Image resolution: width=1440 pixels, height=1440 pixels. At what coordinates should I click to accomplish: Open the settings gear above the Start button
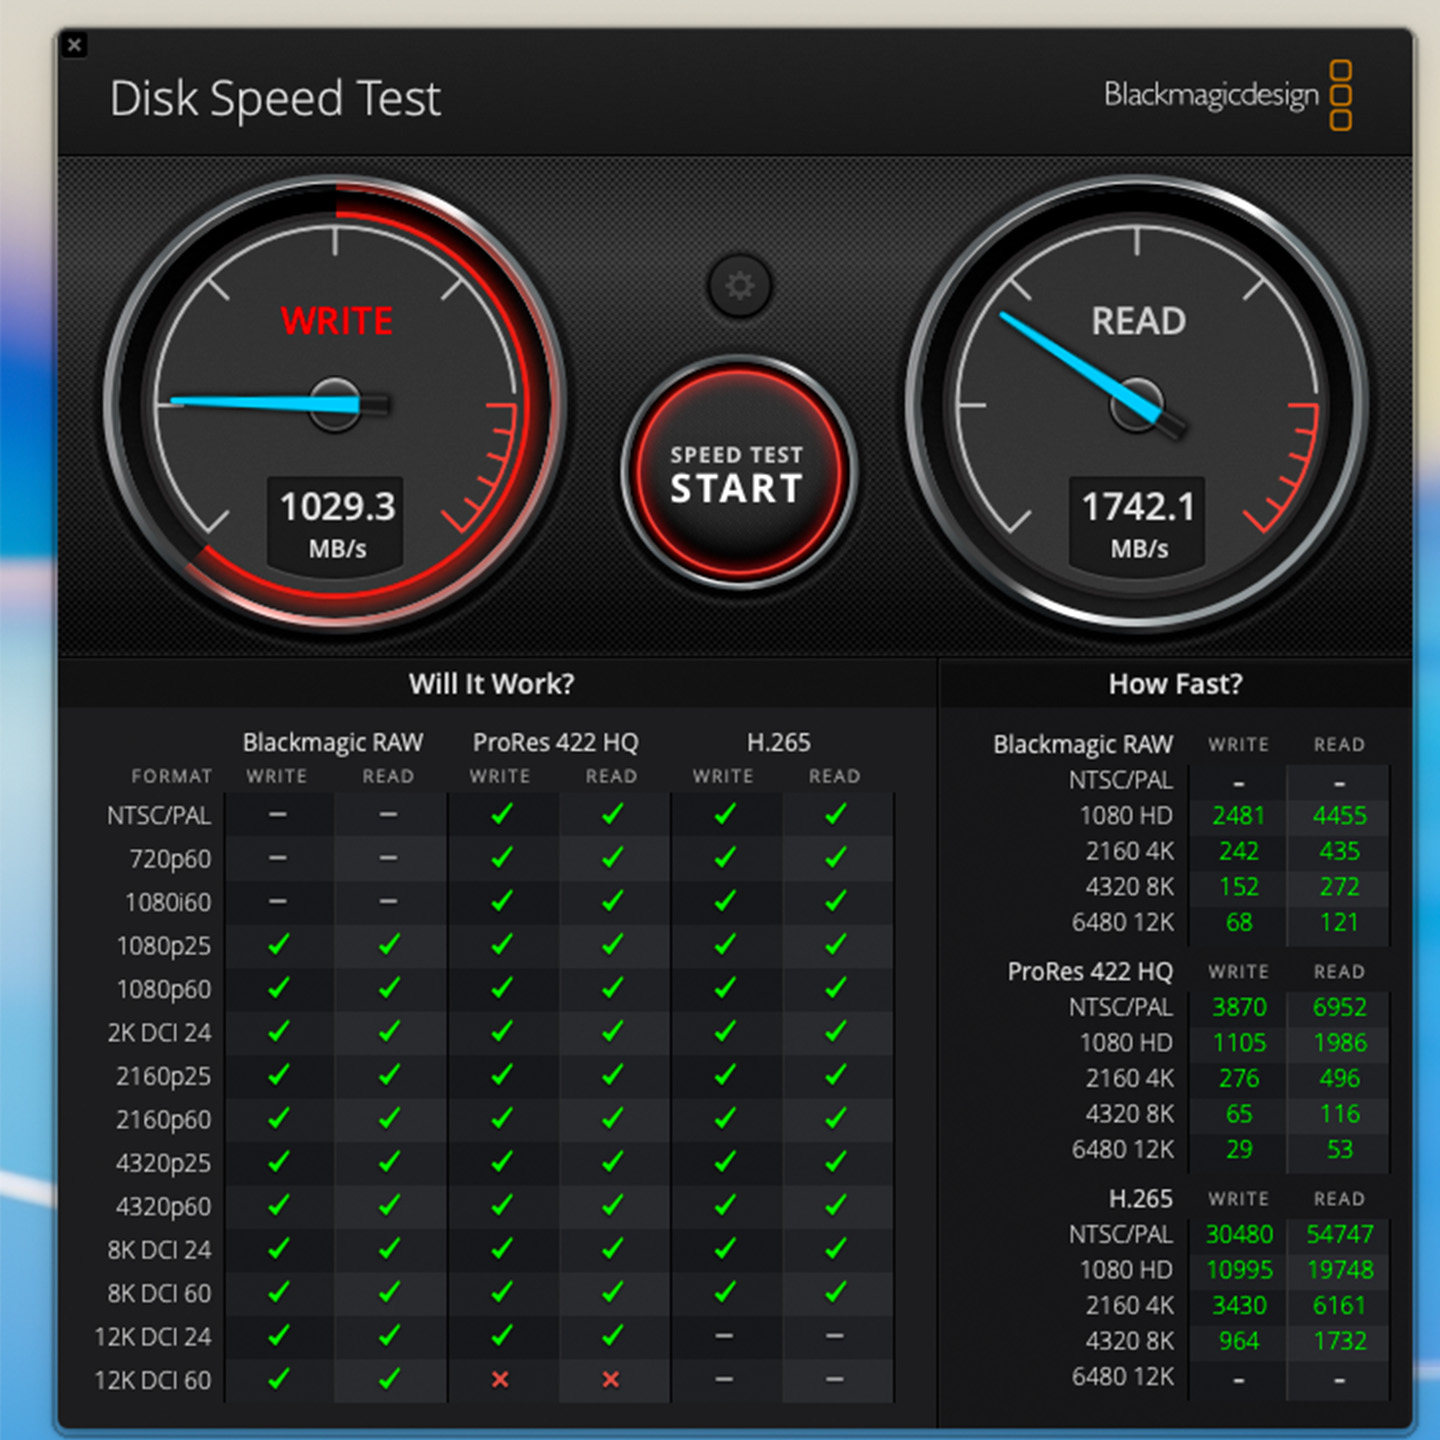738,285
